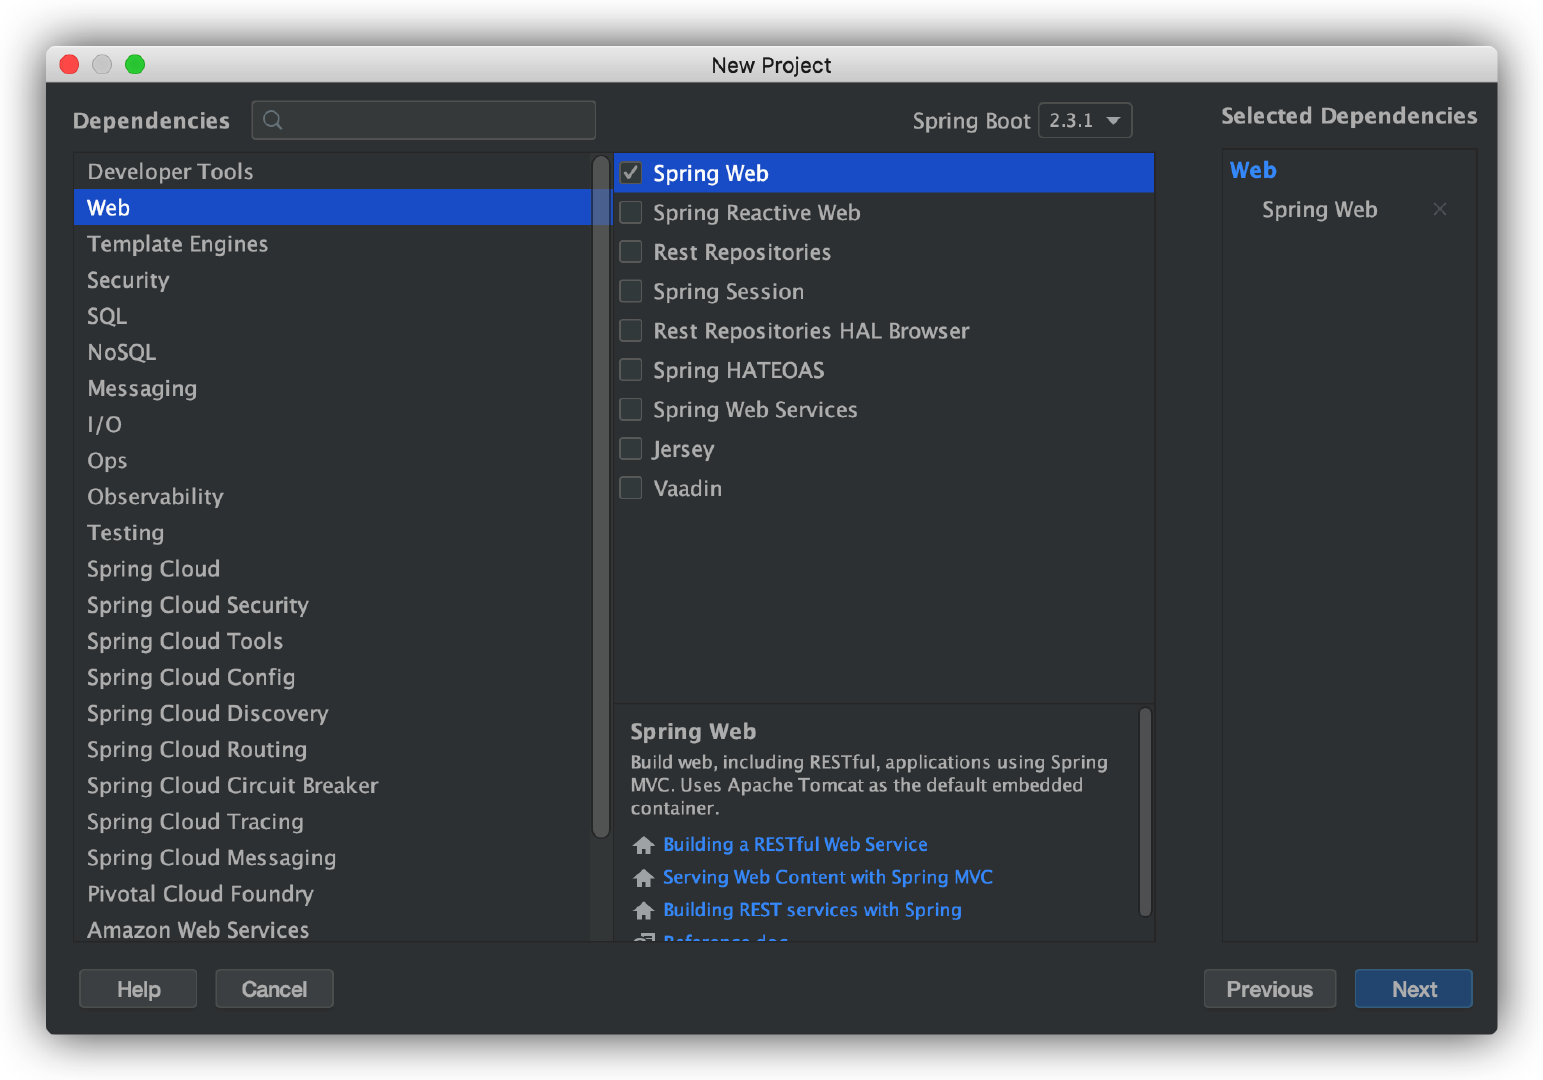This screenshot has width=1543, height=1080.
Task: Select the Developer Tools category
Action: [170, 172]
